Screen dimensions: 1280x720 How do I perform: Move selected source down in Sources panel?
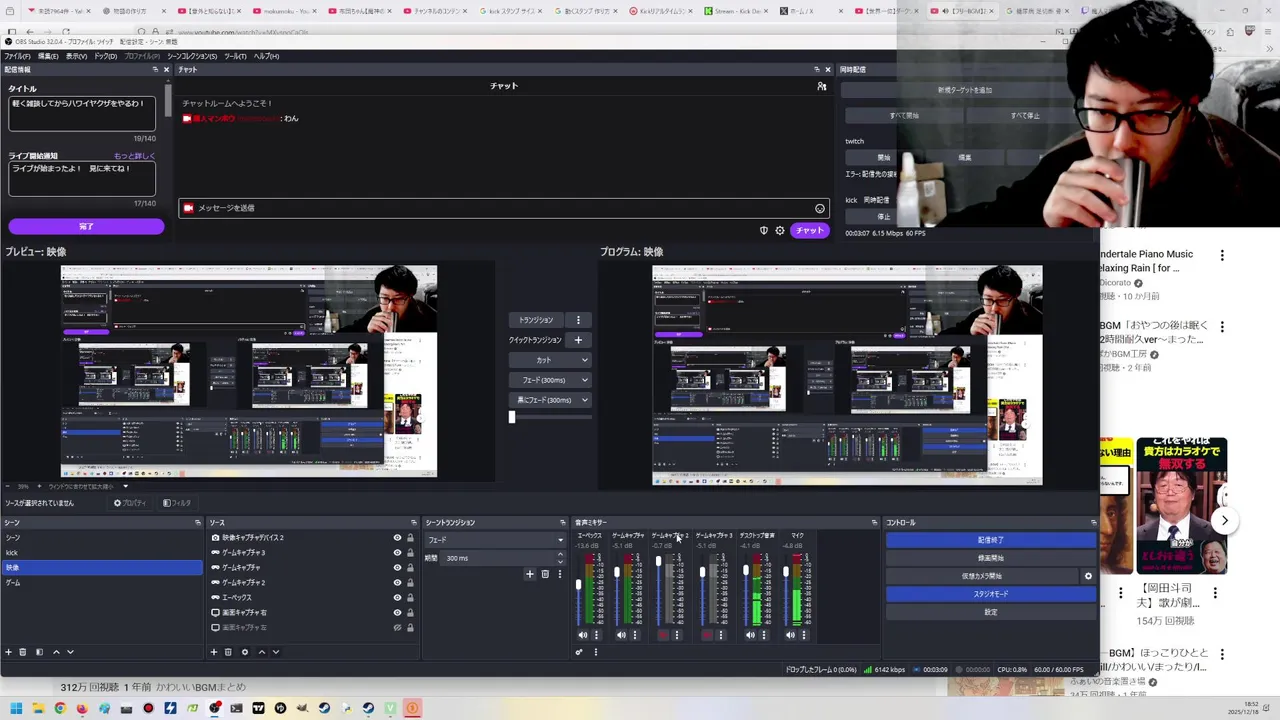(276, 652)
